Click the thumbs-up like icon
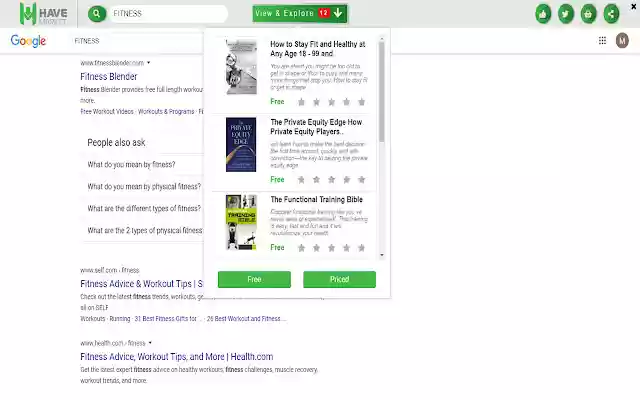 pyautogui.click(x=543, y=14)
